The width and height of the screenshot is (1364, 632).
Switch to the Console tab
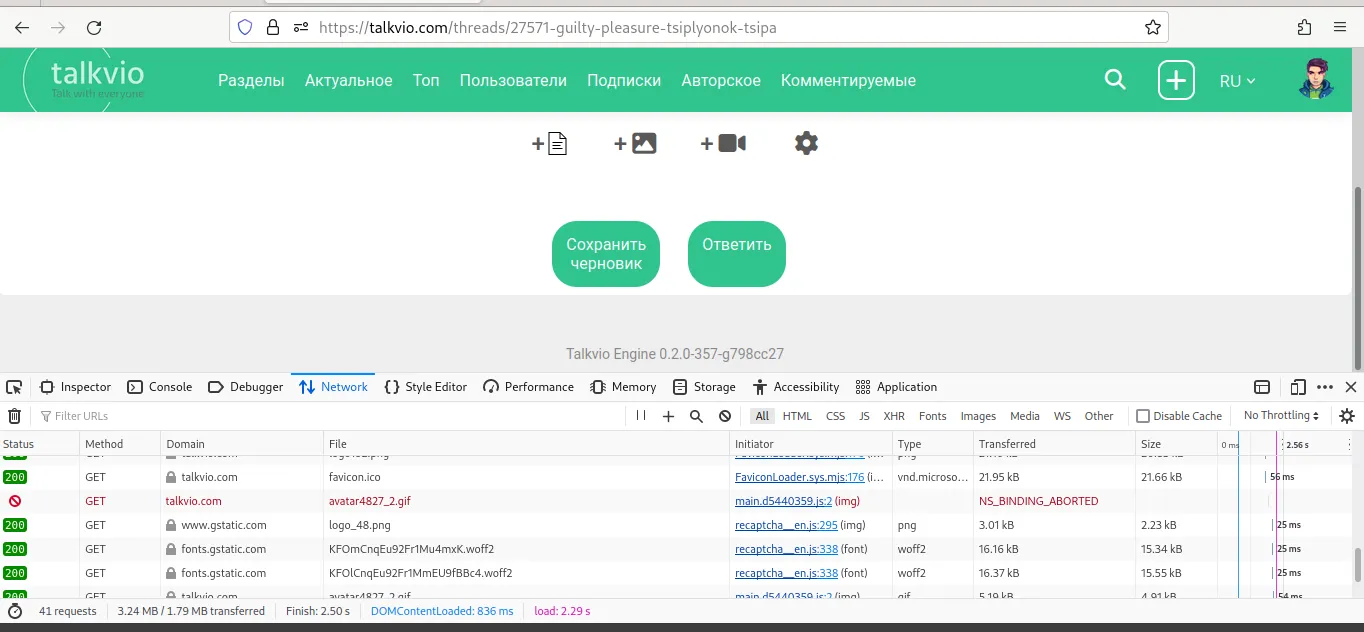tap(160, 387)
